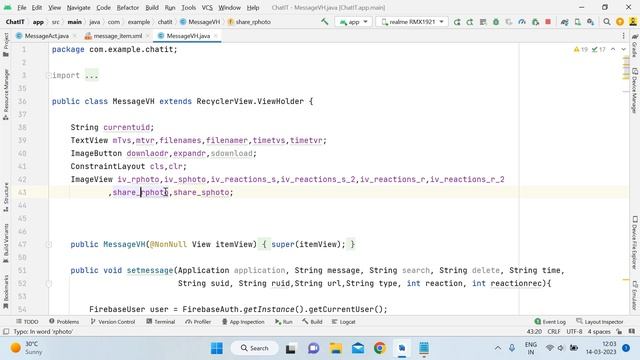The image size is (640, 360).
Task: Click the Apply Code Changes icon
Action: [470, 22]
